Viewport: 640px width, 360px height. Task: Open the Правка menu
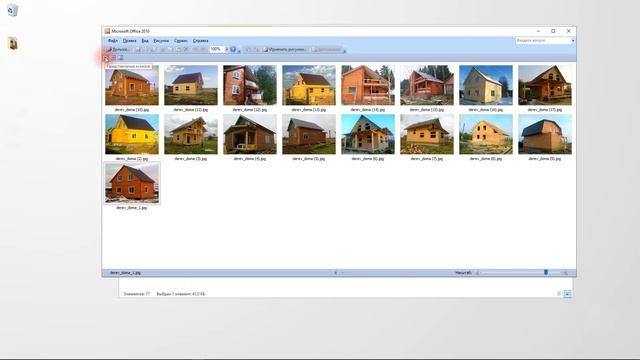pyautogui.click(x=129, y=41)
